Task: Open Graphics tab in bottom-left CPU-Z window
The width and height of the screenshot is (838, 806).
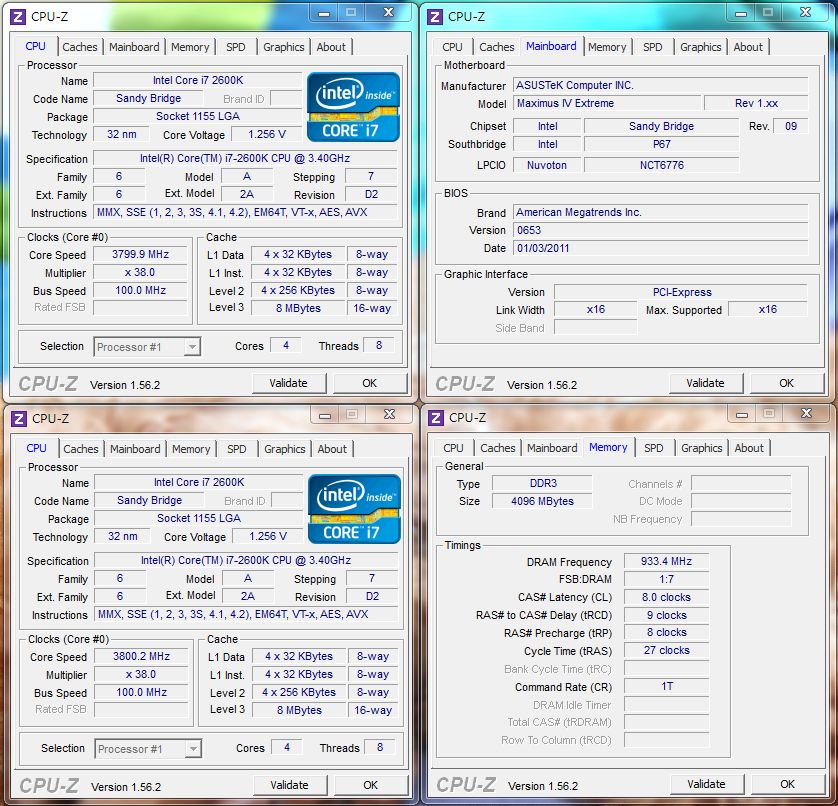Action: [x=285, y=449]
